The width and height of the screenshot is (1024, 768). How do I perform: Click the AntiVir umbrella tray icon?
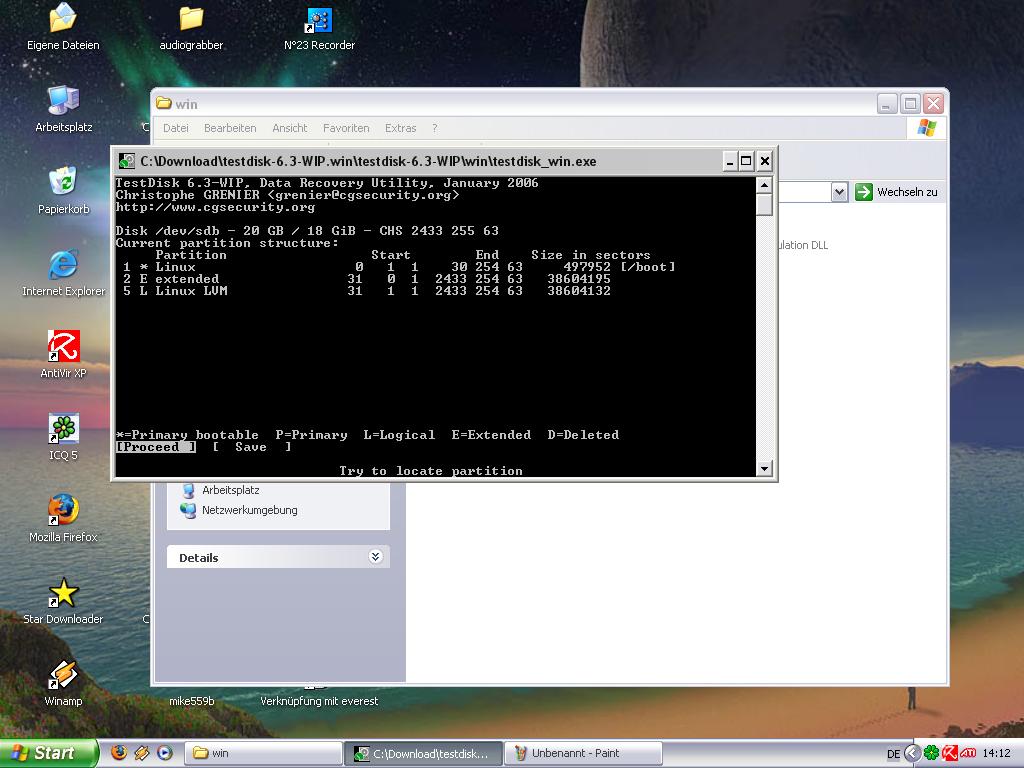point(950,753)
